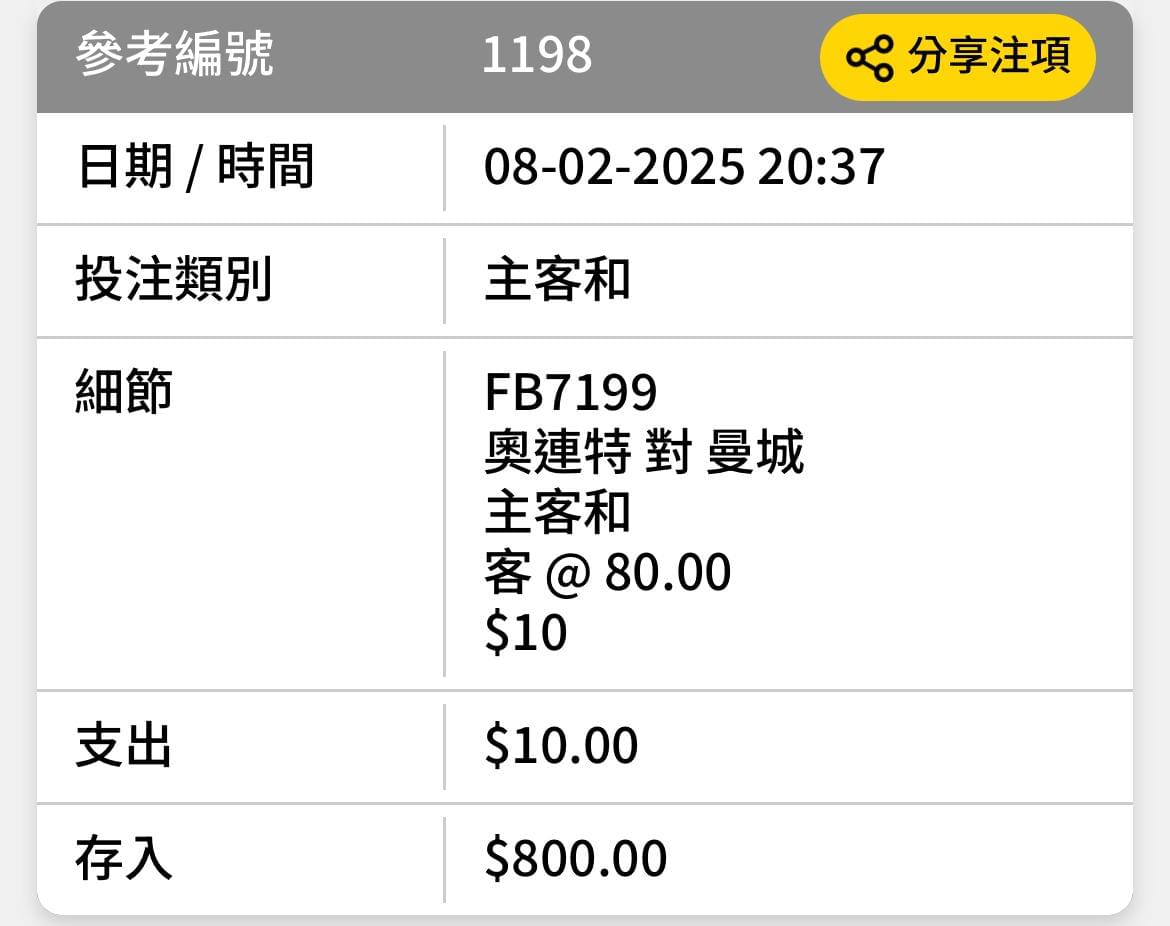The image size is (1170, 926).
Task: Click the grey header bar of the receipt
Action: pyautogui.click(x=585, y=57)
